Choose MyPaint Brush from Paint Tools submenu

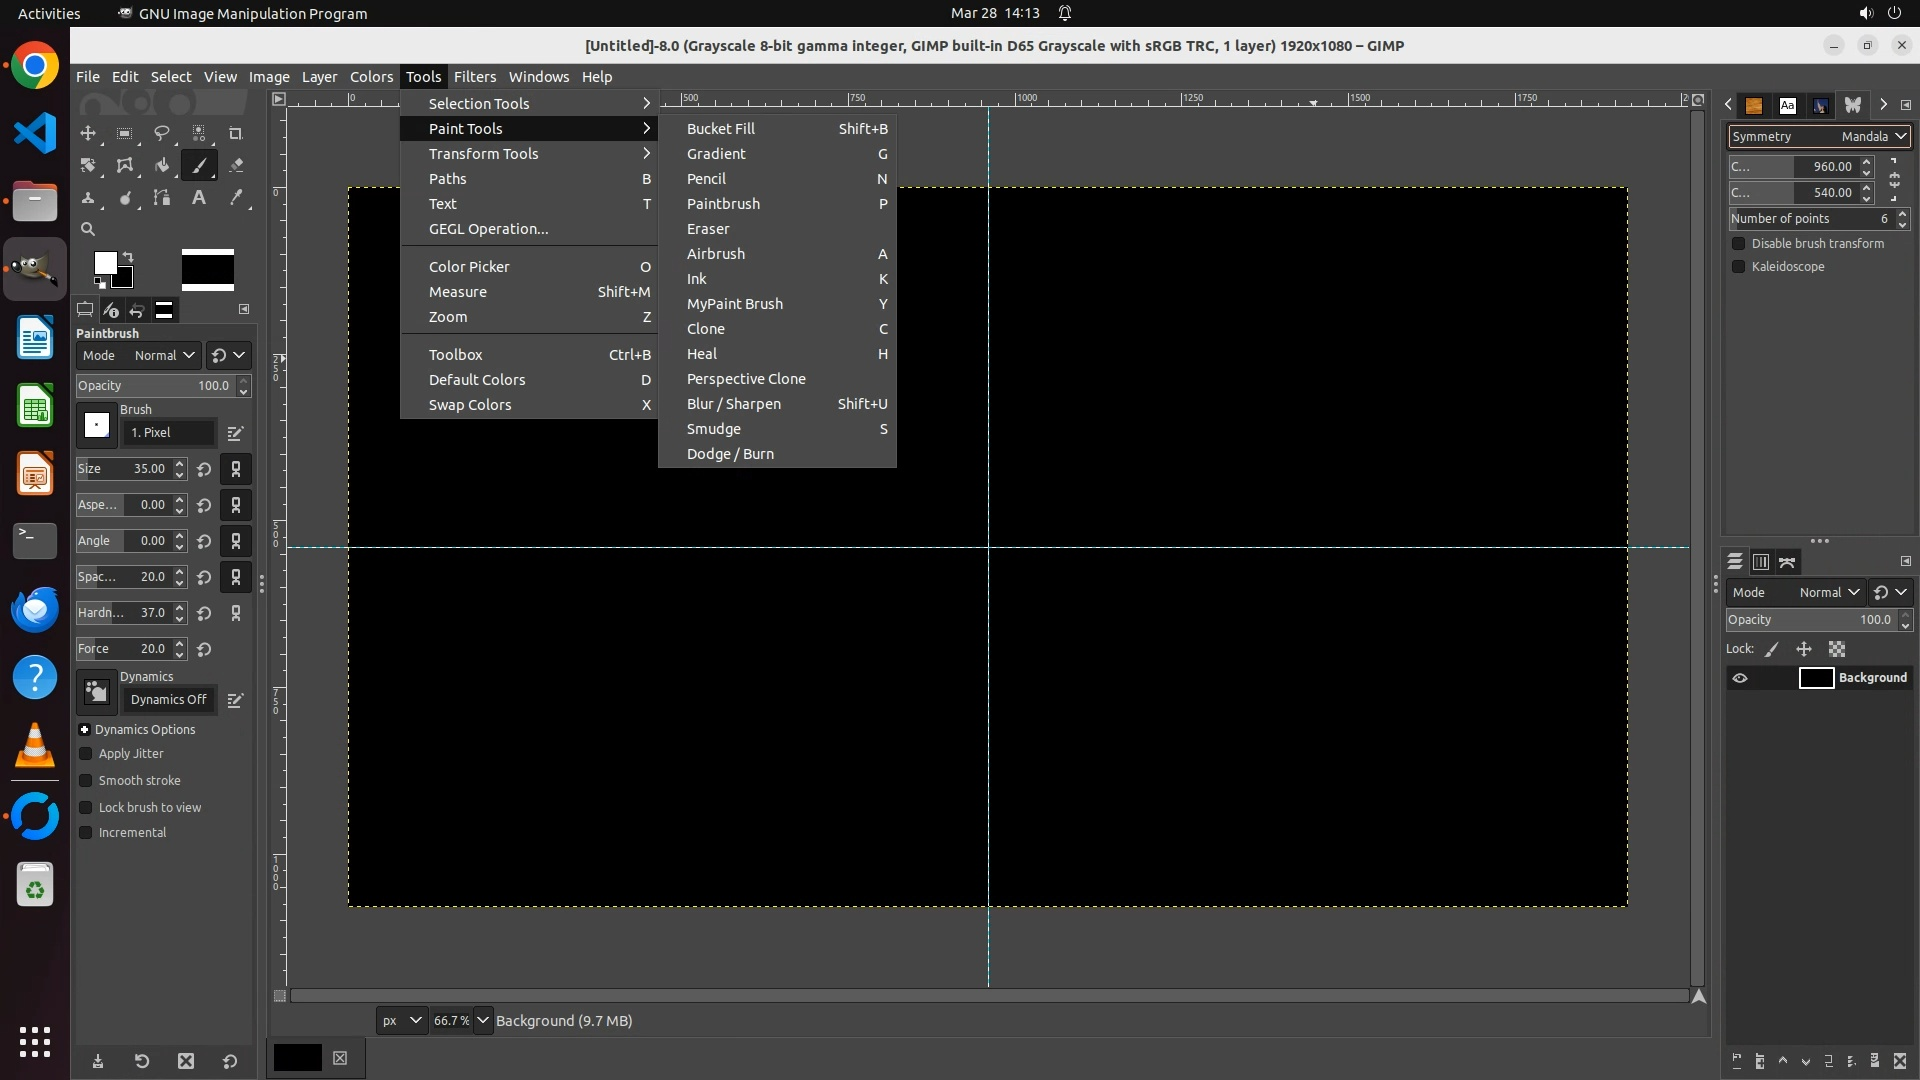(734, 304)
